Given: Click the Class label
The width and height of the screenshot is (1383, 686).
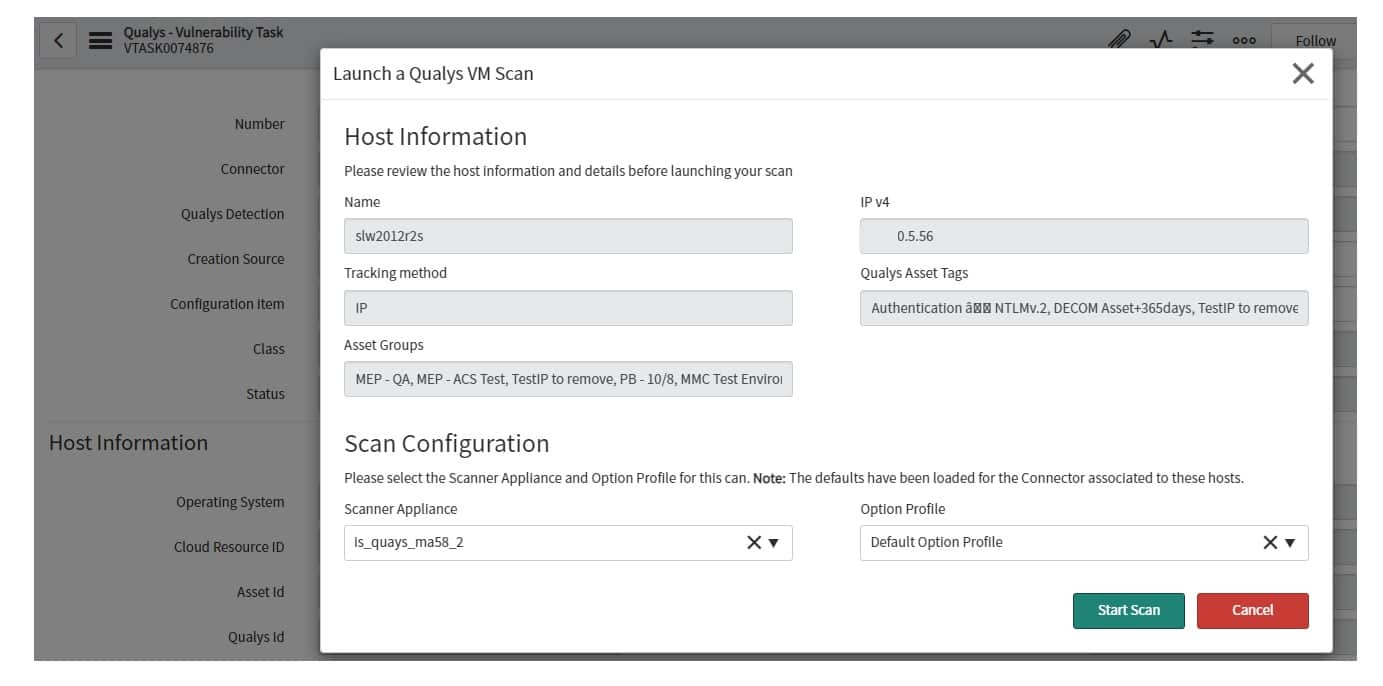Looking at the screenshot, I should (269, 349).
